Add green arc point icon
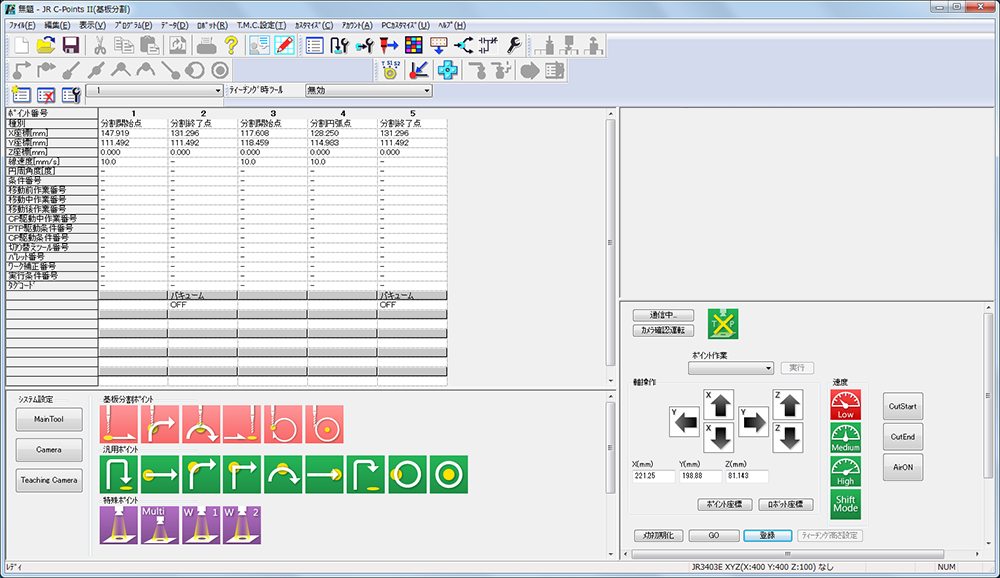This screenshot has width=1000, height=578. pyautogui.click(x=283, y=475)
